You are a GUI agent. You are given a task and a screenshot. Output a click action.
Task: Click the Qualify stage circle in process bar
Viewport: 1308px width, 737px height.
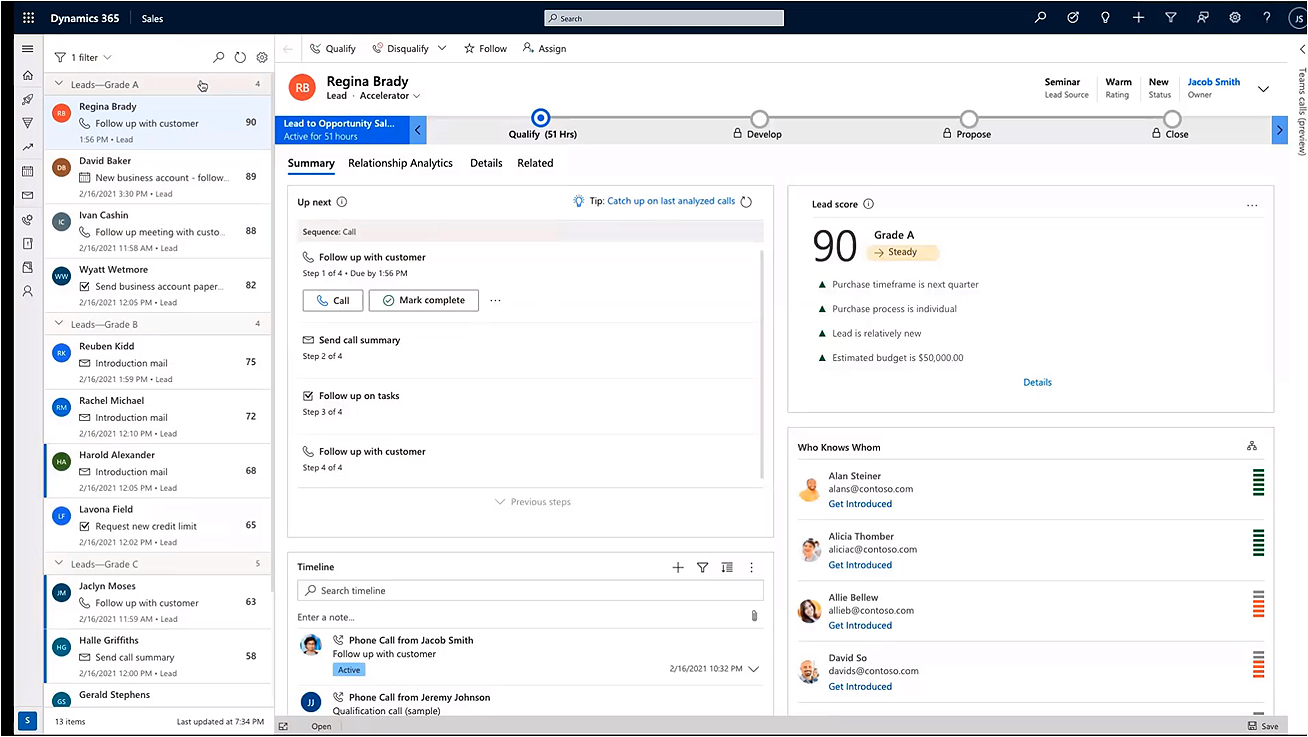(541, 118)
